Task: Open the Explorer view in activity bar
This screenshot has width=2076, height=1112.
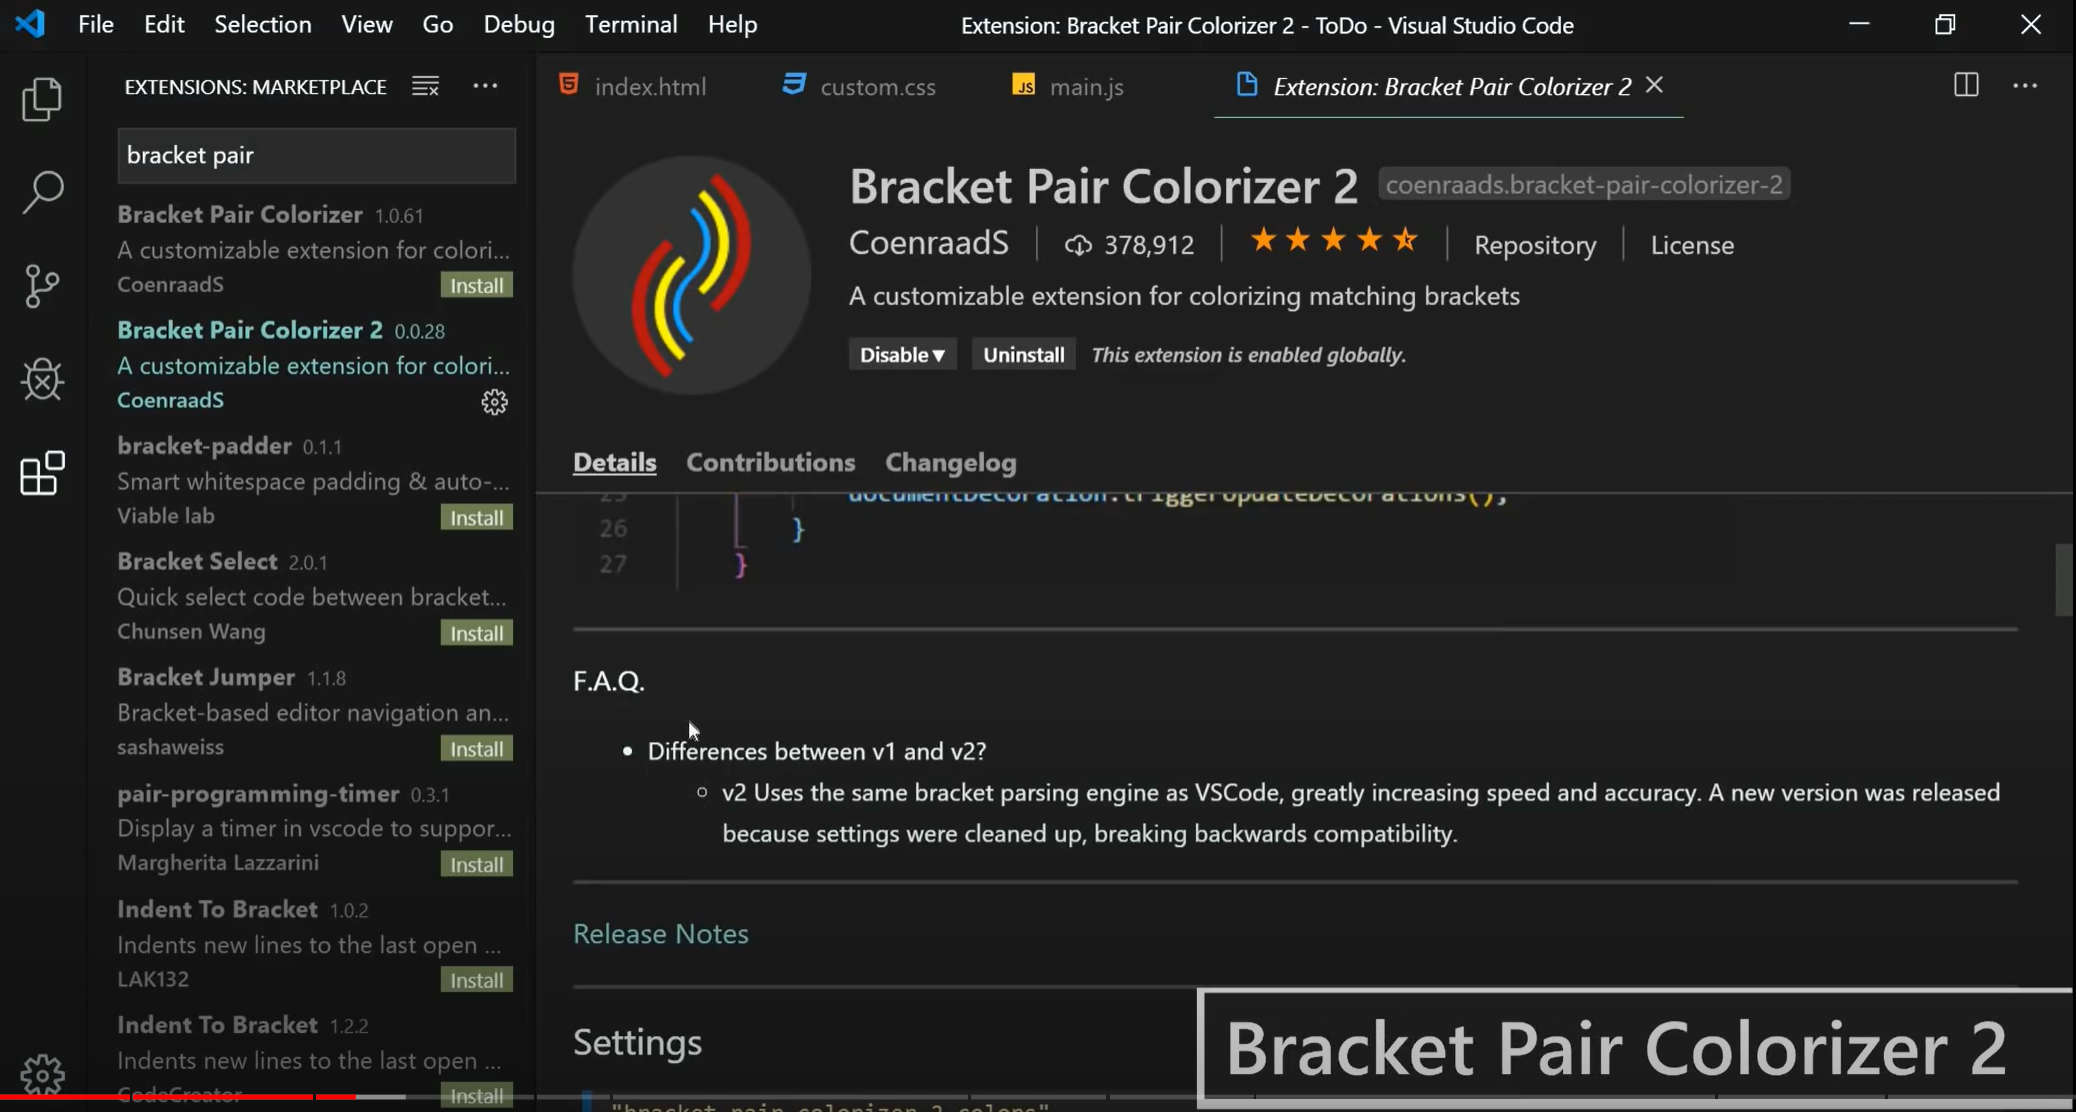Action: [x=42, y=99]
